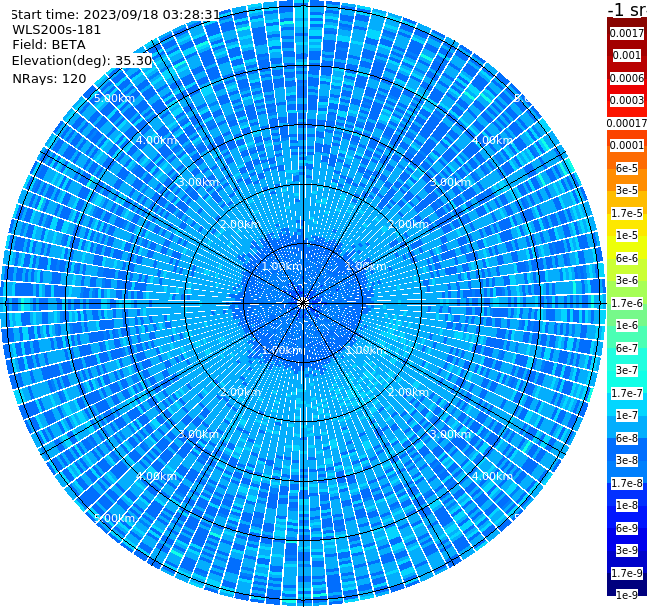Screen dimensions: 647x607
Task: Click the Field: BETA label
Action: coord(49,45)
